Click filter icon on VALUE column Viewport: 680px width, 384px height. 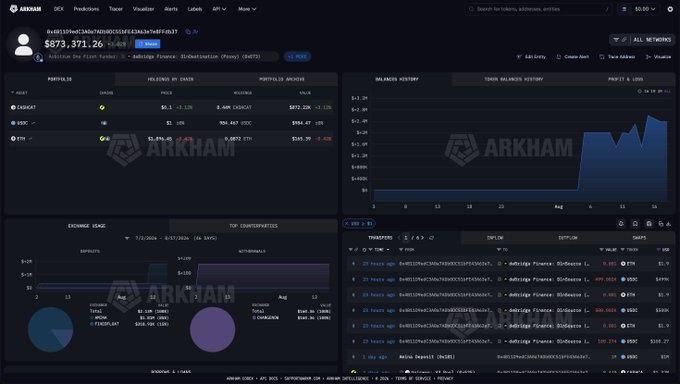[x=602, y=249]
